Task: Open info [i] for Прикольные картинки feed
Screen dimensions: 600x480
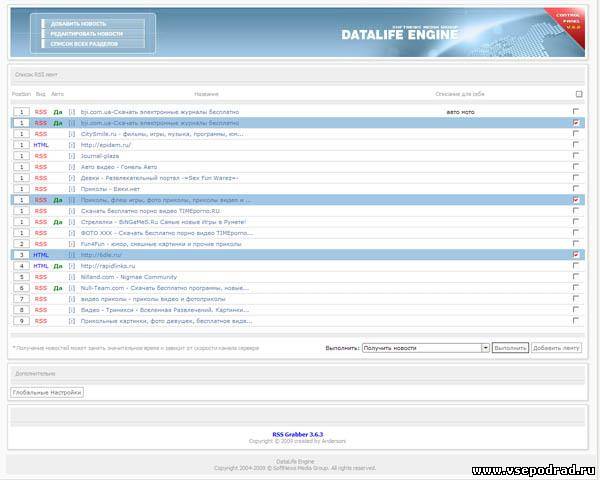Action: [72, 321]
